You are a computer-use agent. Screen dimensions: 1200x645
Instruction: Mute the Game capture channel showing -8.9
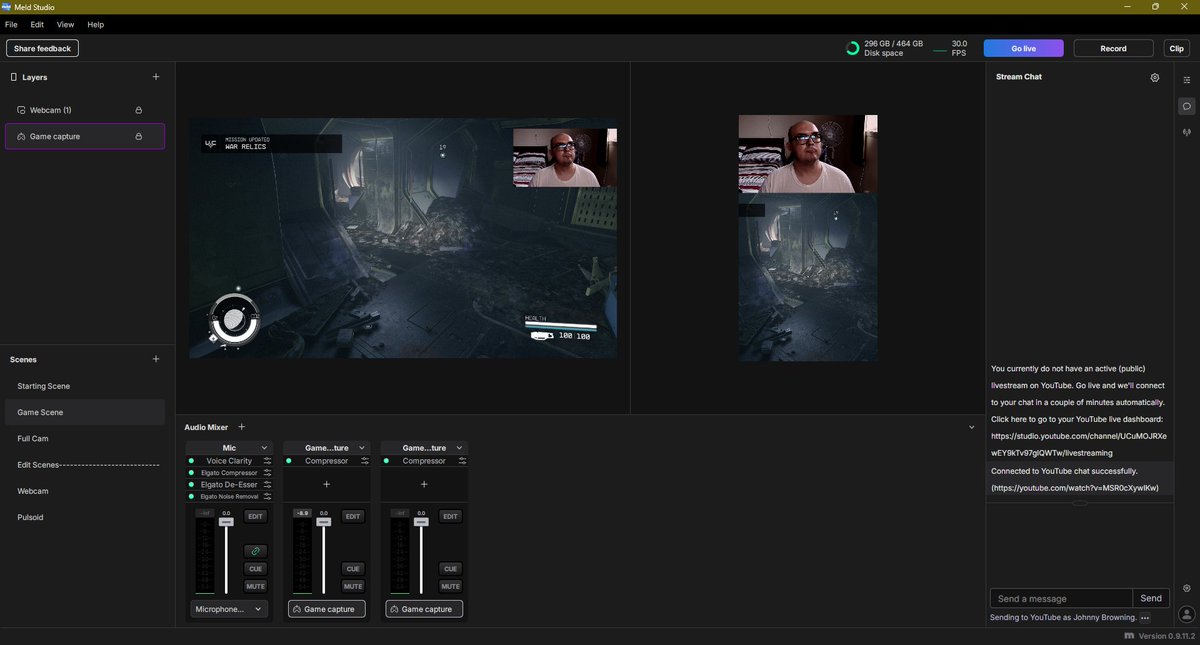click(x=353, y=586)
